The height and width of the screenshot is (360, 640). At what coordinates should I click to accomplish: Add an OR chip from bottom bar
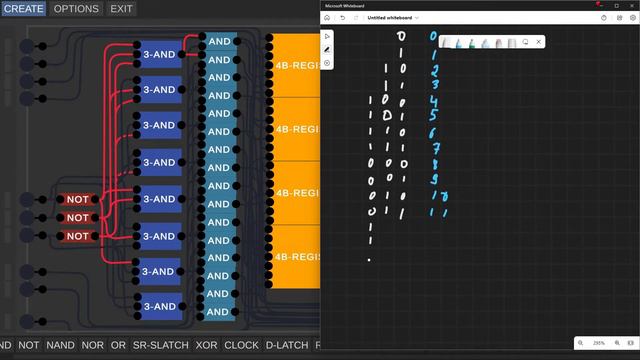tap(118, 345)
